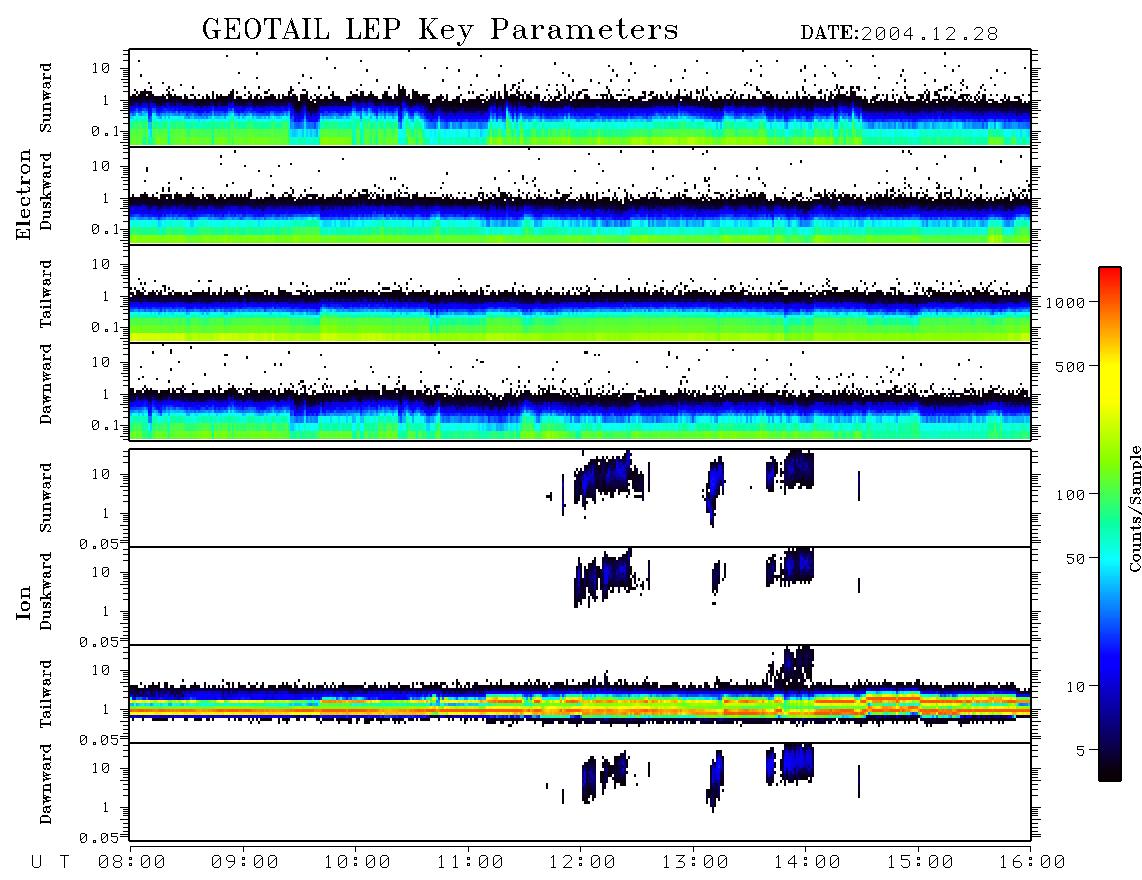The width and height of the screenshot is (1142, 880).
Task: Click the 50 colorbar tick label
Action: 1075,559
